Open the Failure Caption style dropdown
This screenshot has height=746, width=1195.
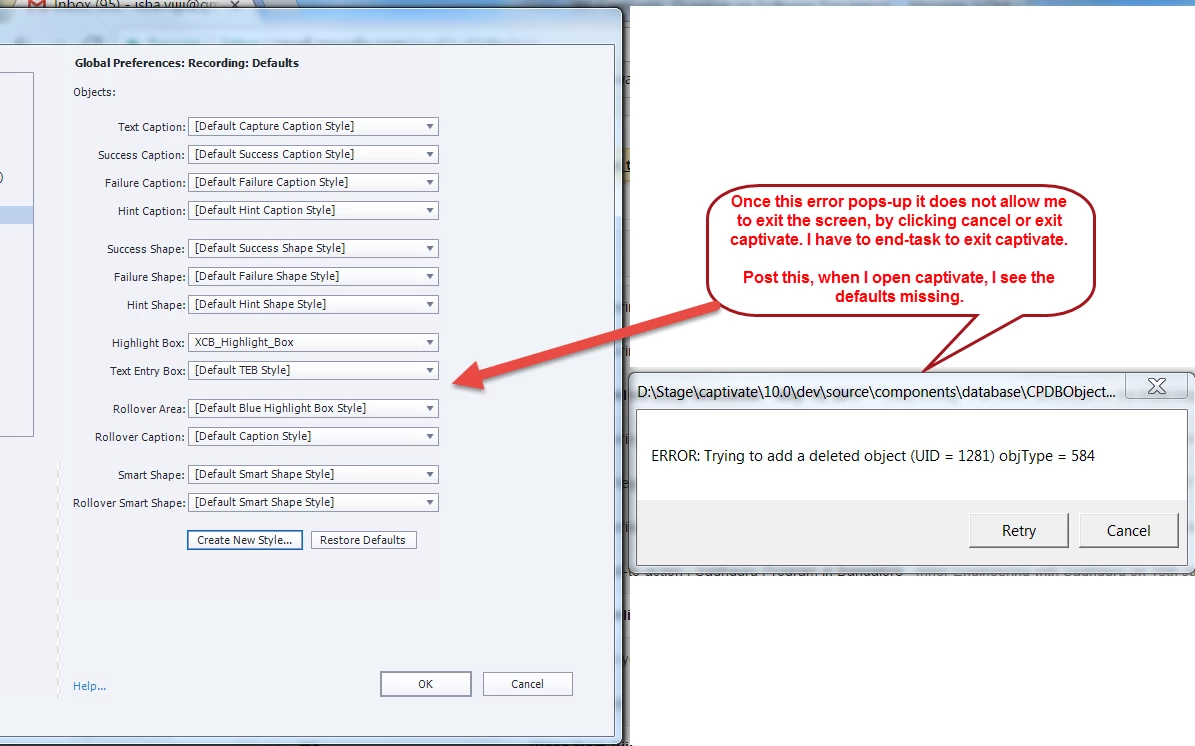(x=313, y=183)
